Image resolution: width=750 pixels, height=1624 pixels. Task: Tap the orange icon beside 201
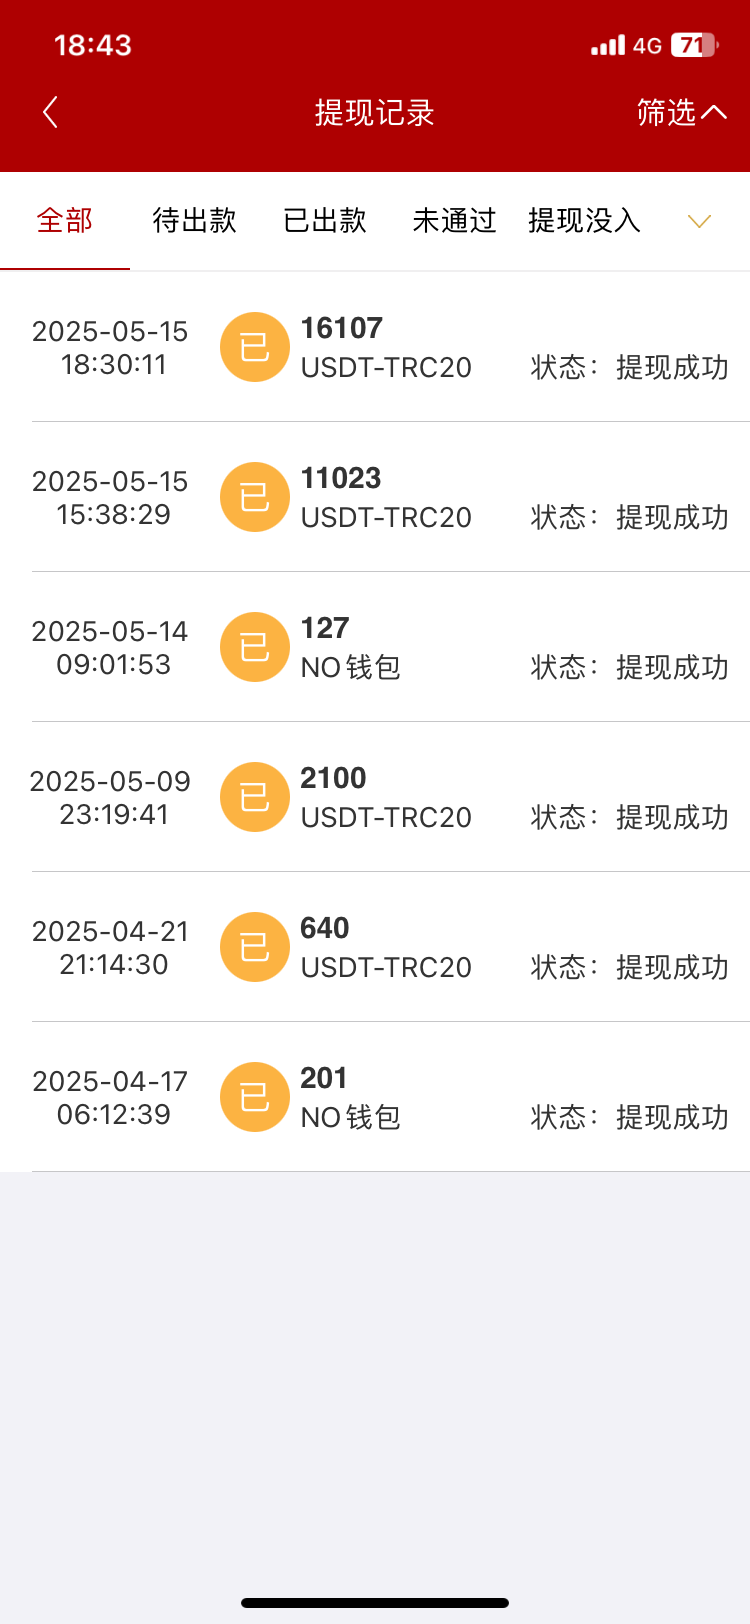(x=255, y=1097)
